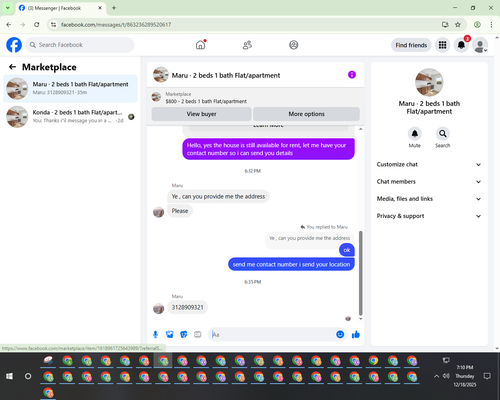
Task: Select the Konda conversation in the list
Action: click(70, 117)
